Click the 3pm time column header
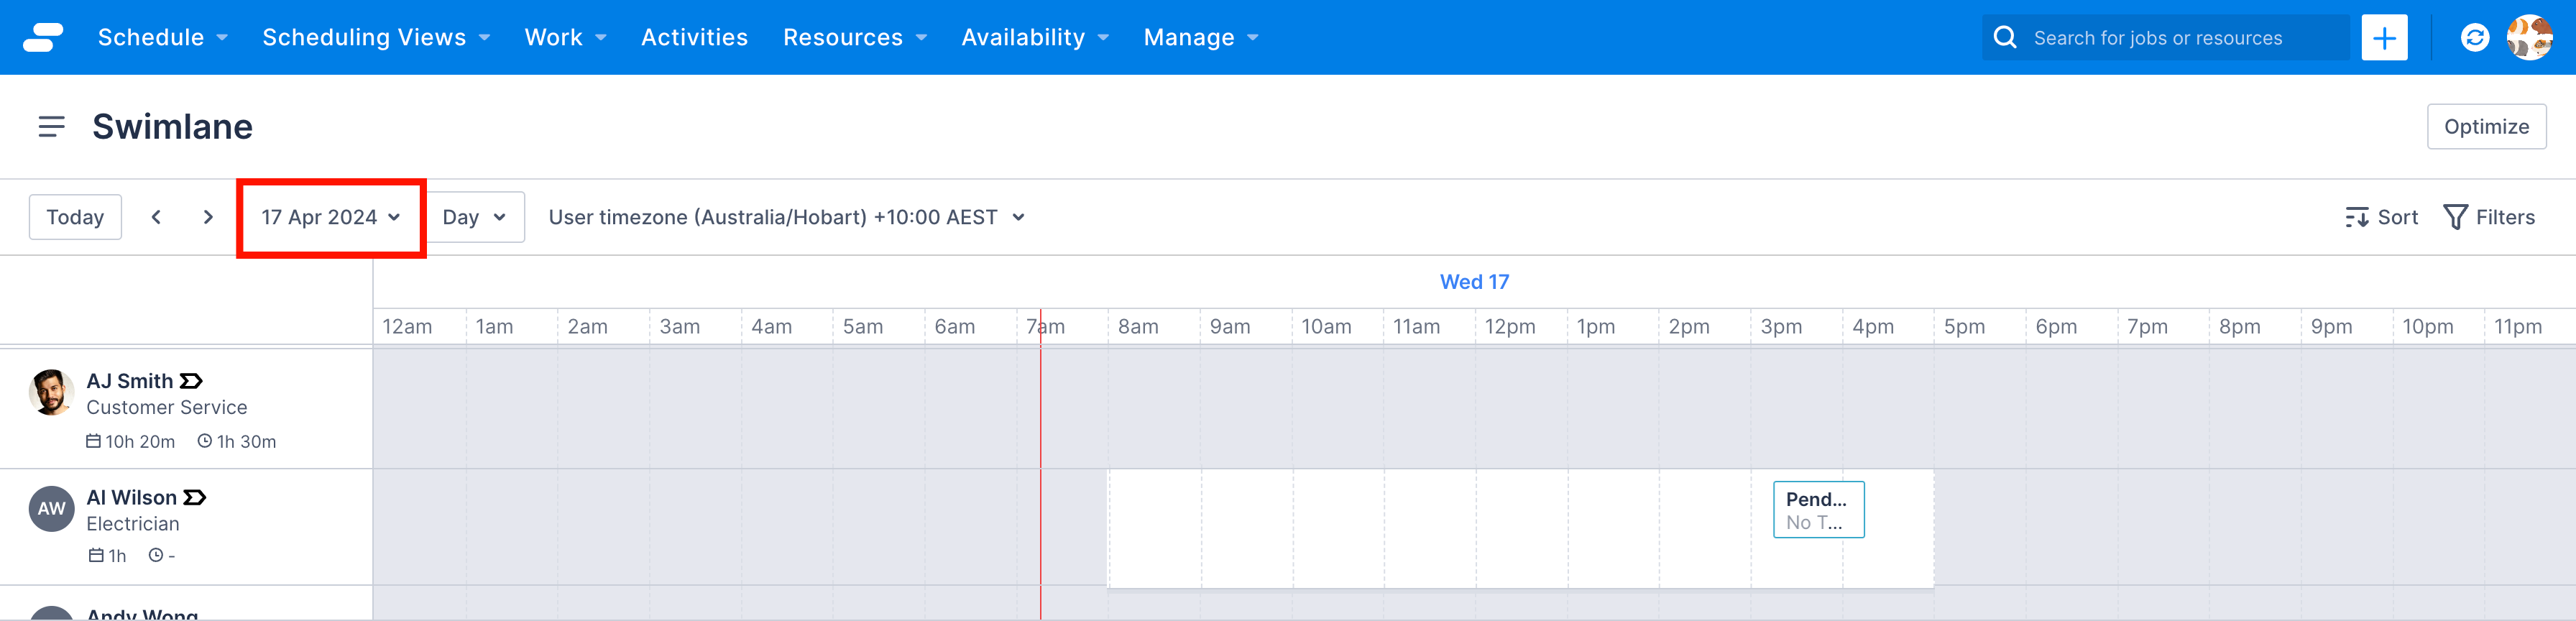This screenshot has height=621, width=2576. (x=1781, y=327)
